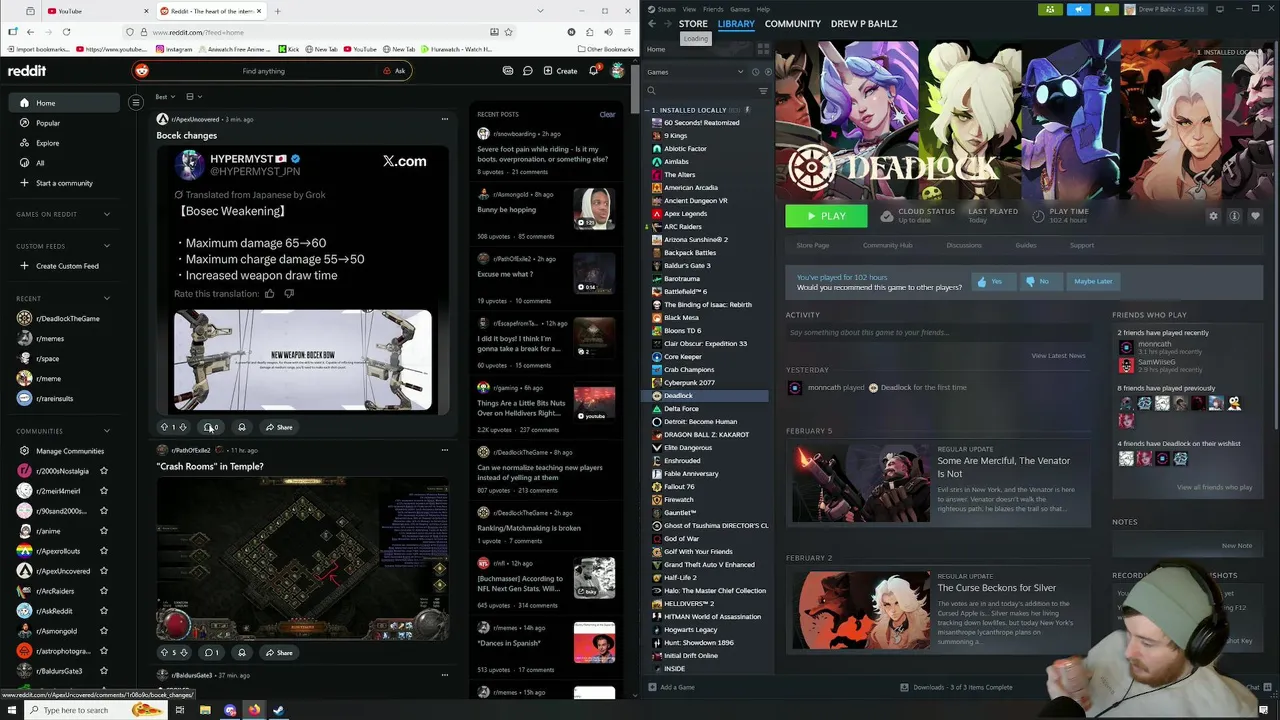Image resolution: width=1280 pixels, height=720 pixels.
Task: Favorite r/2000sNostalgia with its star
Action: point(104,471)
